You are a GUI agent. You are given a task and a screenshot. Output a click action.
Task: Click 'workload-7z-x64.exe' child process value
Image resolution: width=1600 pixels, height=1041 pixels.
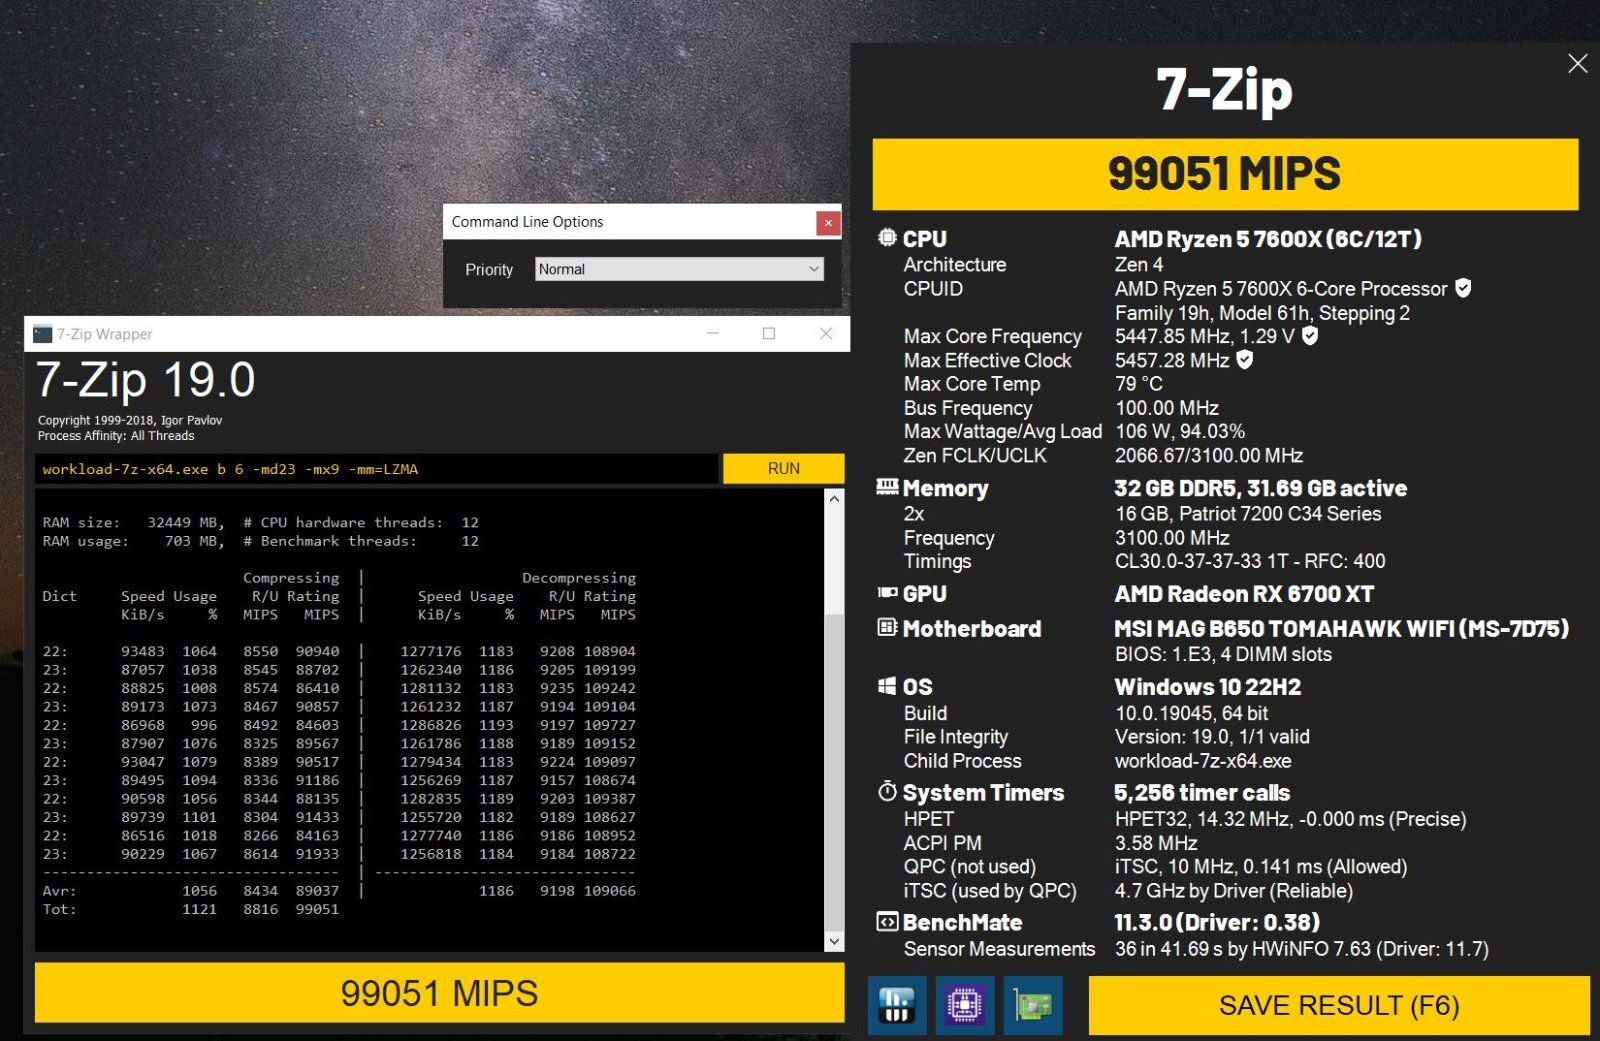pyautogui.click(x=1203, y=761)
